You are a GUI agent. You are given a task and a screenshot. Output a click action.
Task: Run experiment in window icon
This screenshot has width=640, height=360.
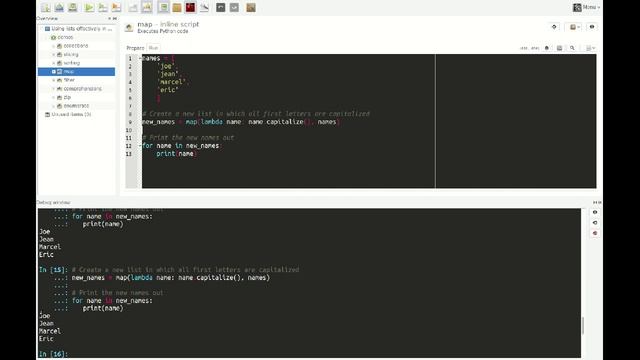point(103,7)
